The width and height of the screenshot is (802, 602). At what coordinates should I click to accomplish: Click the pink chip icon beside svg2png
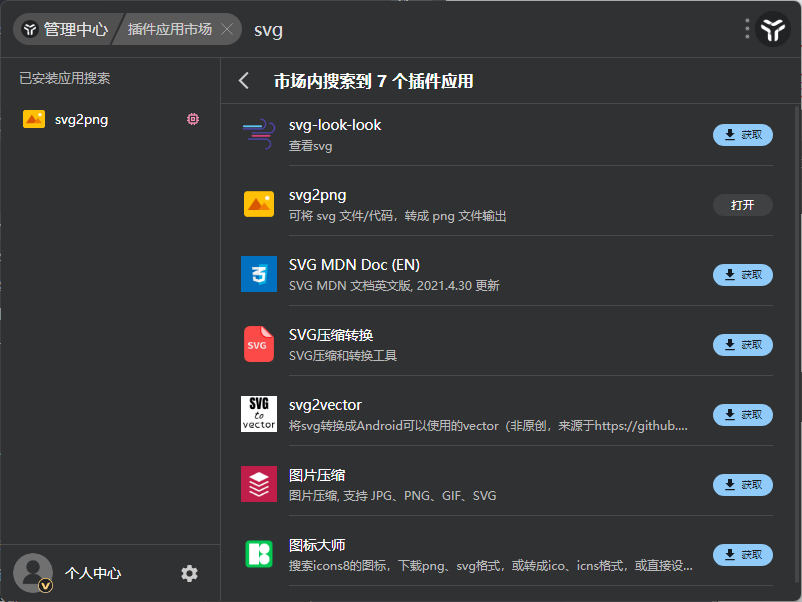(x=193, y=119)
